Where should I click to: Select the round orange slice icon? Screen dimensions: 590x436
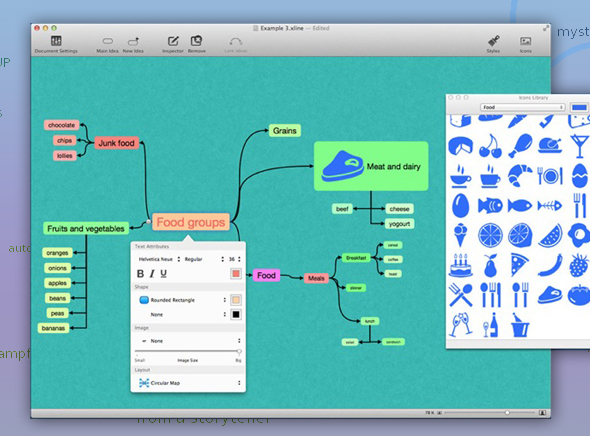coord(490,235)
